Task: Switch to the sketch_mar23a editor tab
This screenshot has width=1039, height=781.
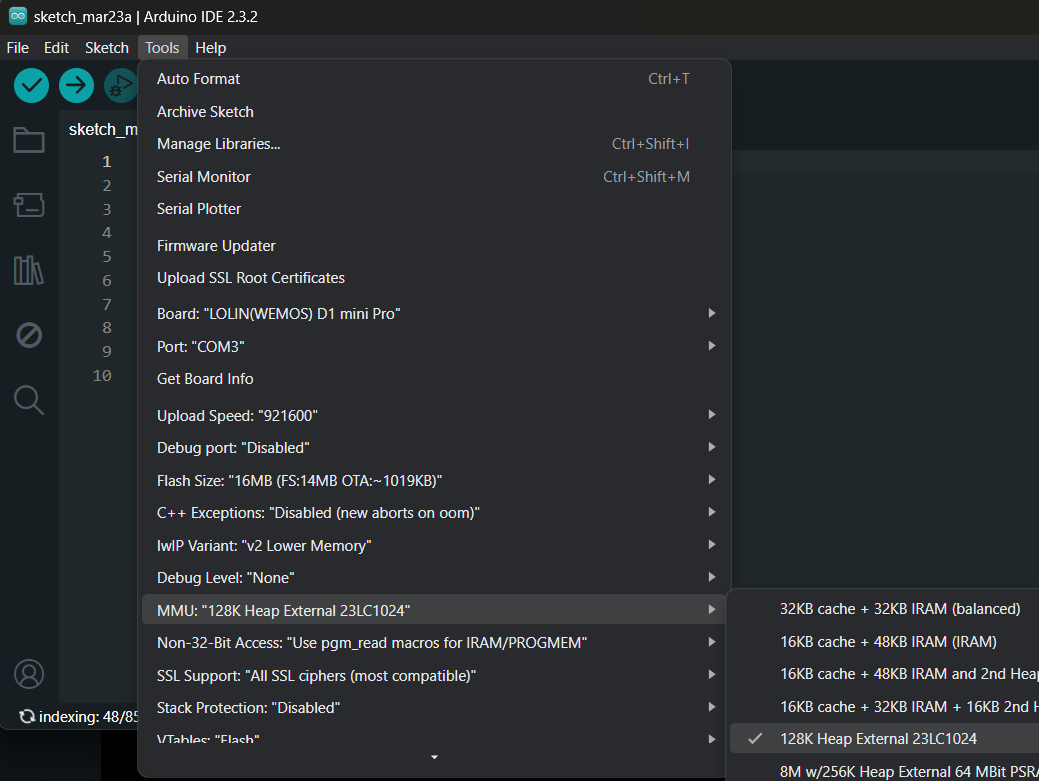Action: tap(103, 129)
